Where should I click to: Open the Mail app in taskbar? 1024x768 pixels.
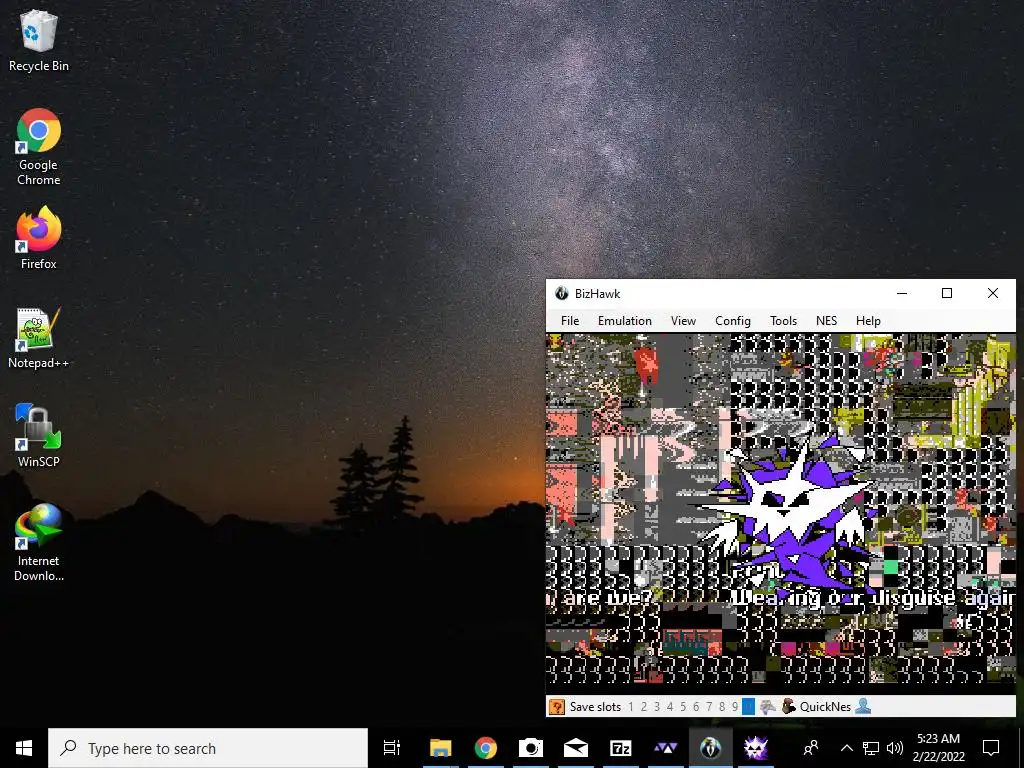(575, 748)
